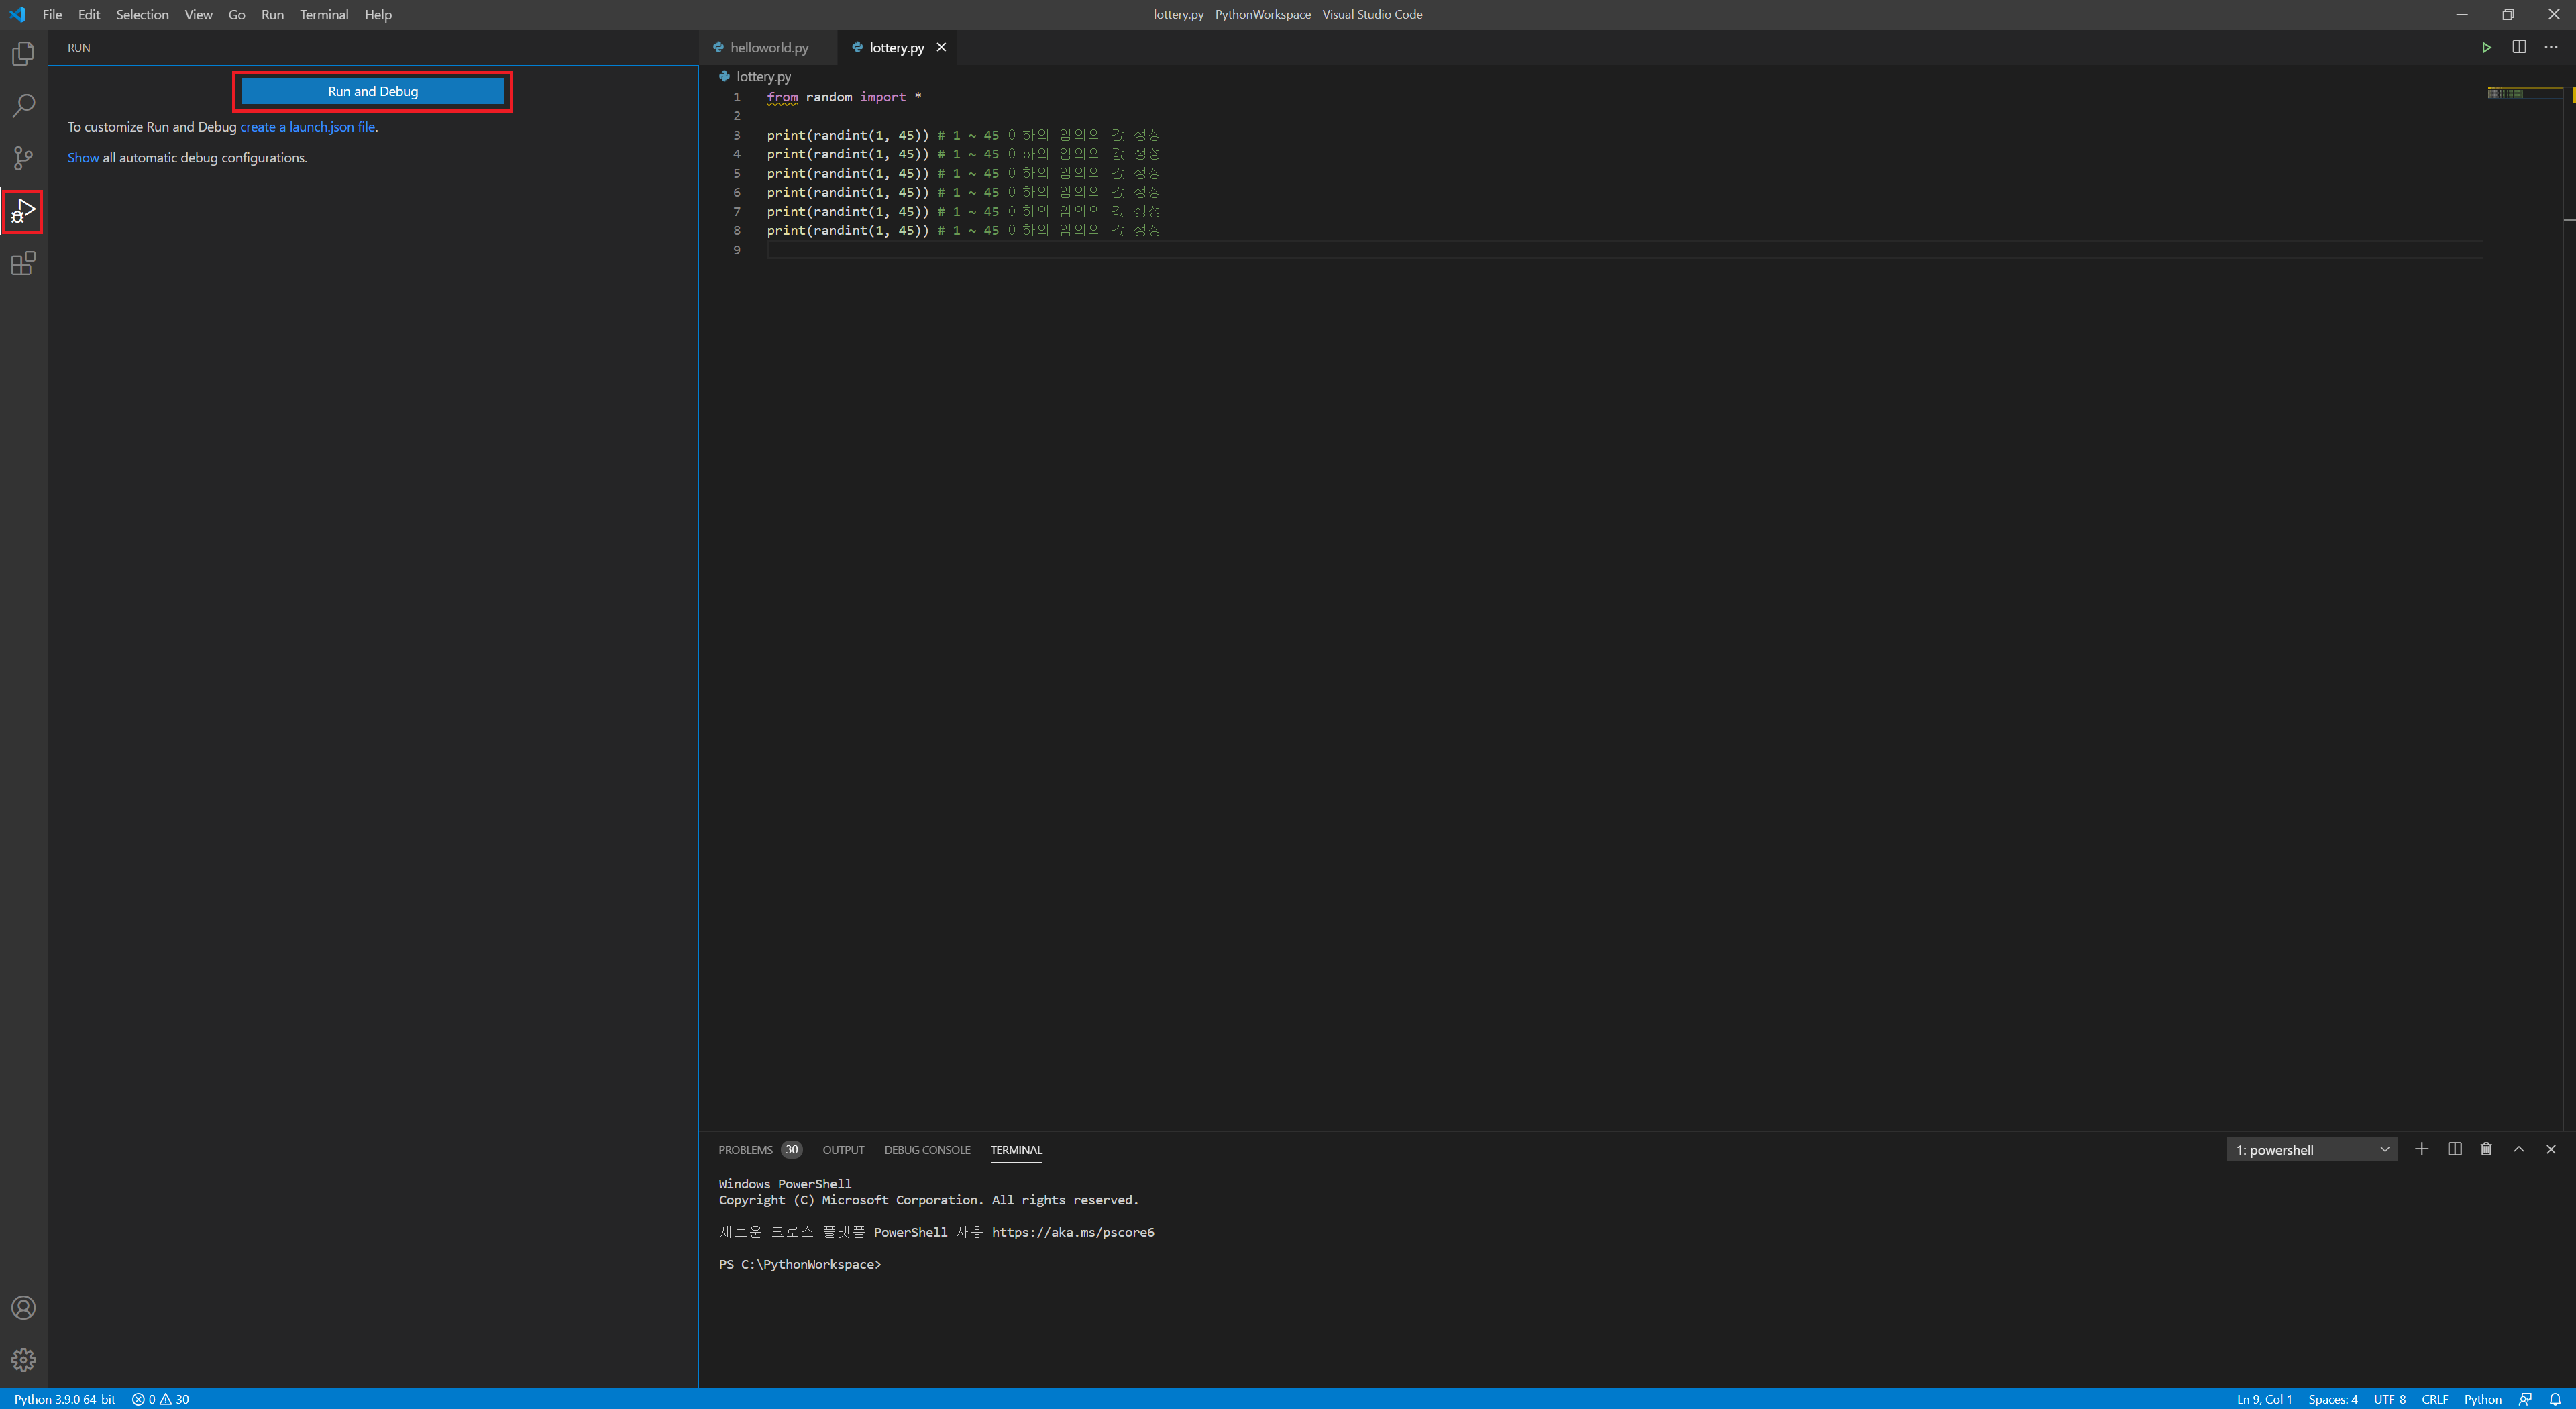Open the Source Control view icon
Image resolution: width=2576 pixels, height=1409 pixels.
[x=23, y=158]
